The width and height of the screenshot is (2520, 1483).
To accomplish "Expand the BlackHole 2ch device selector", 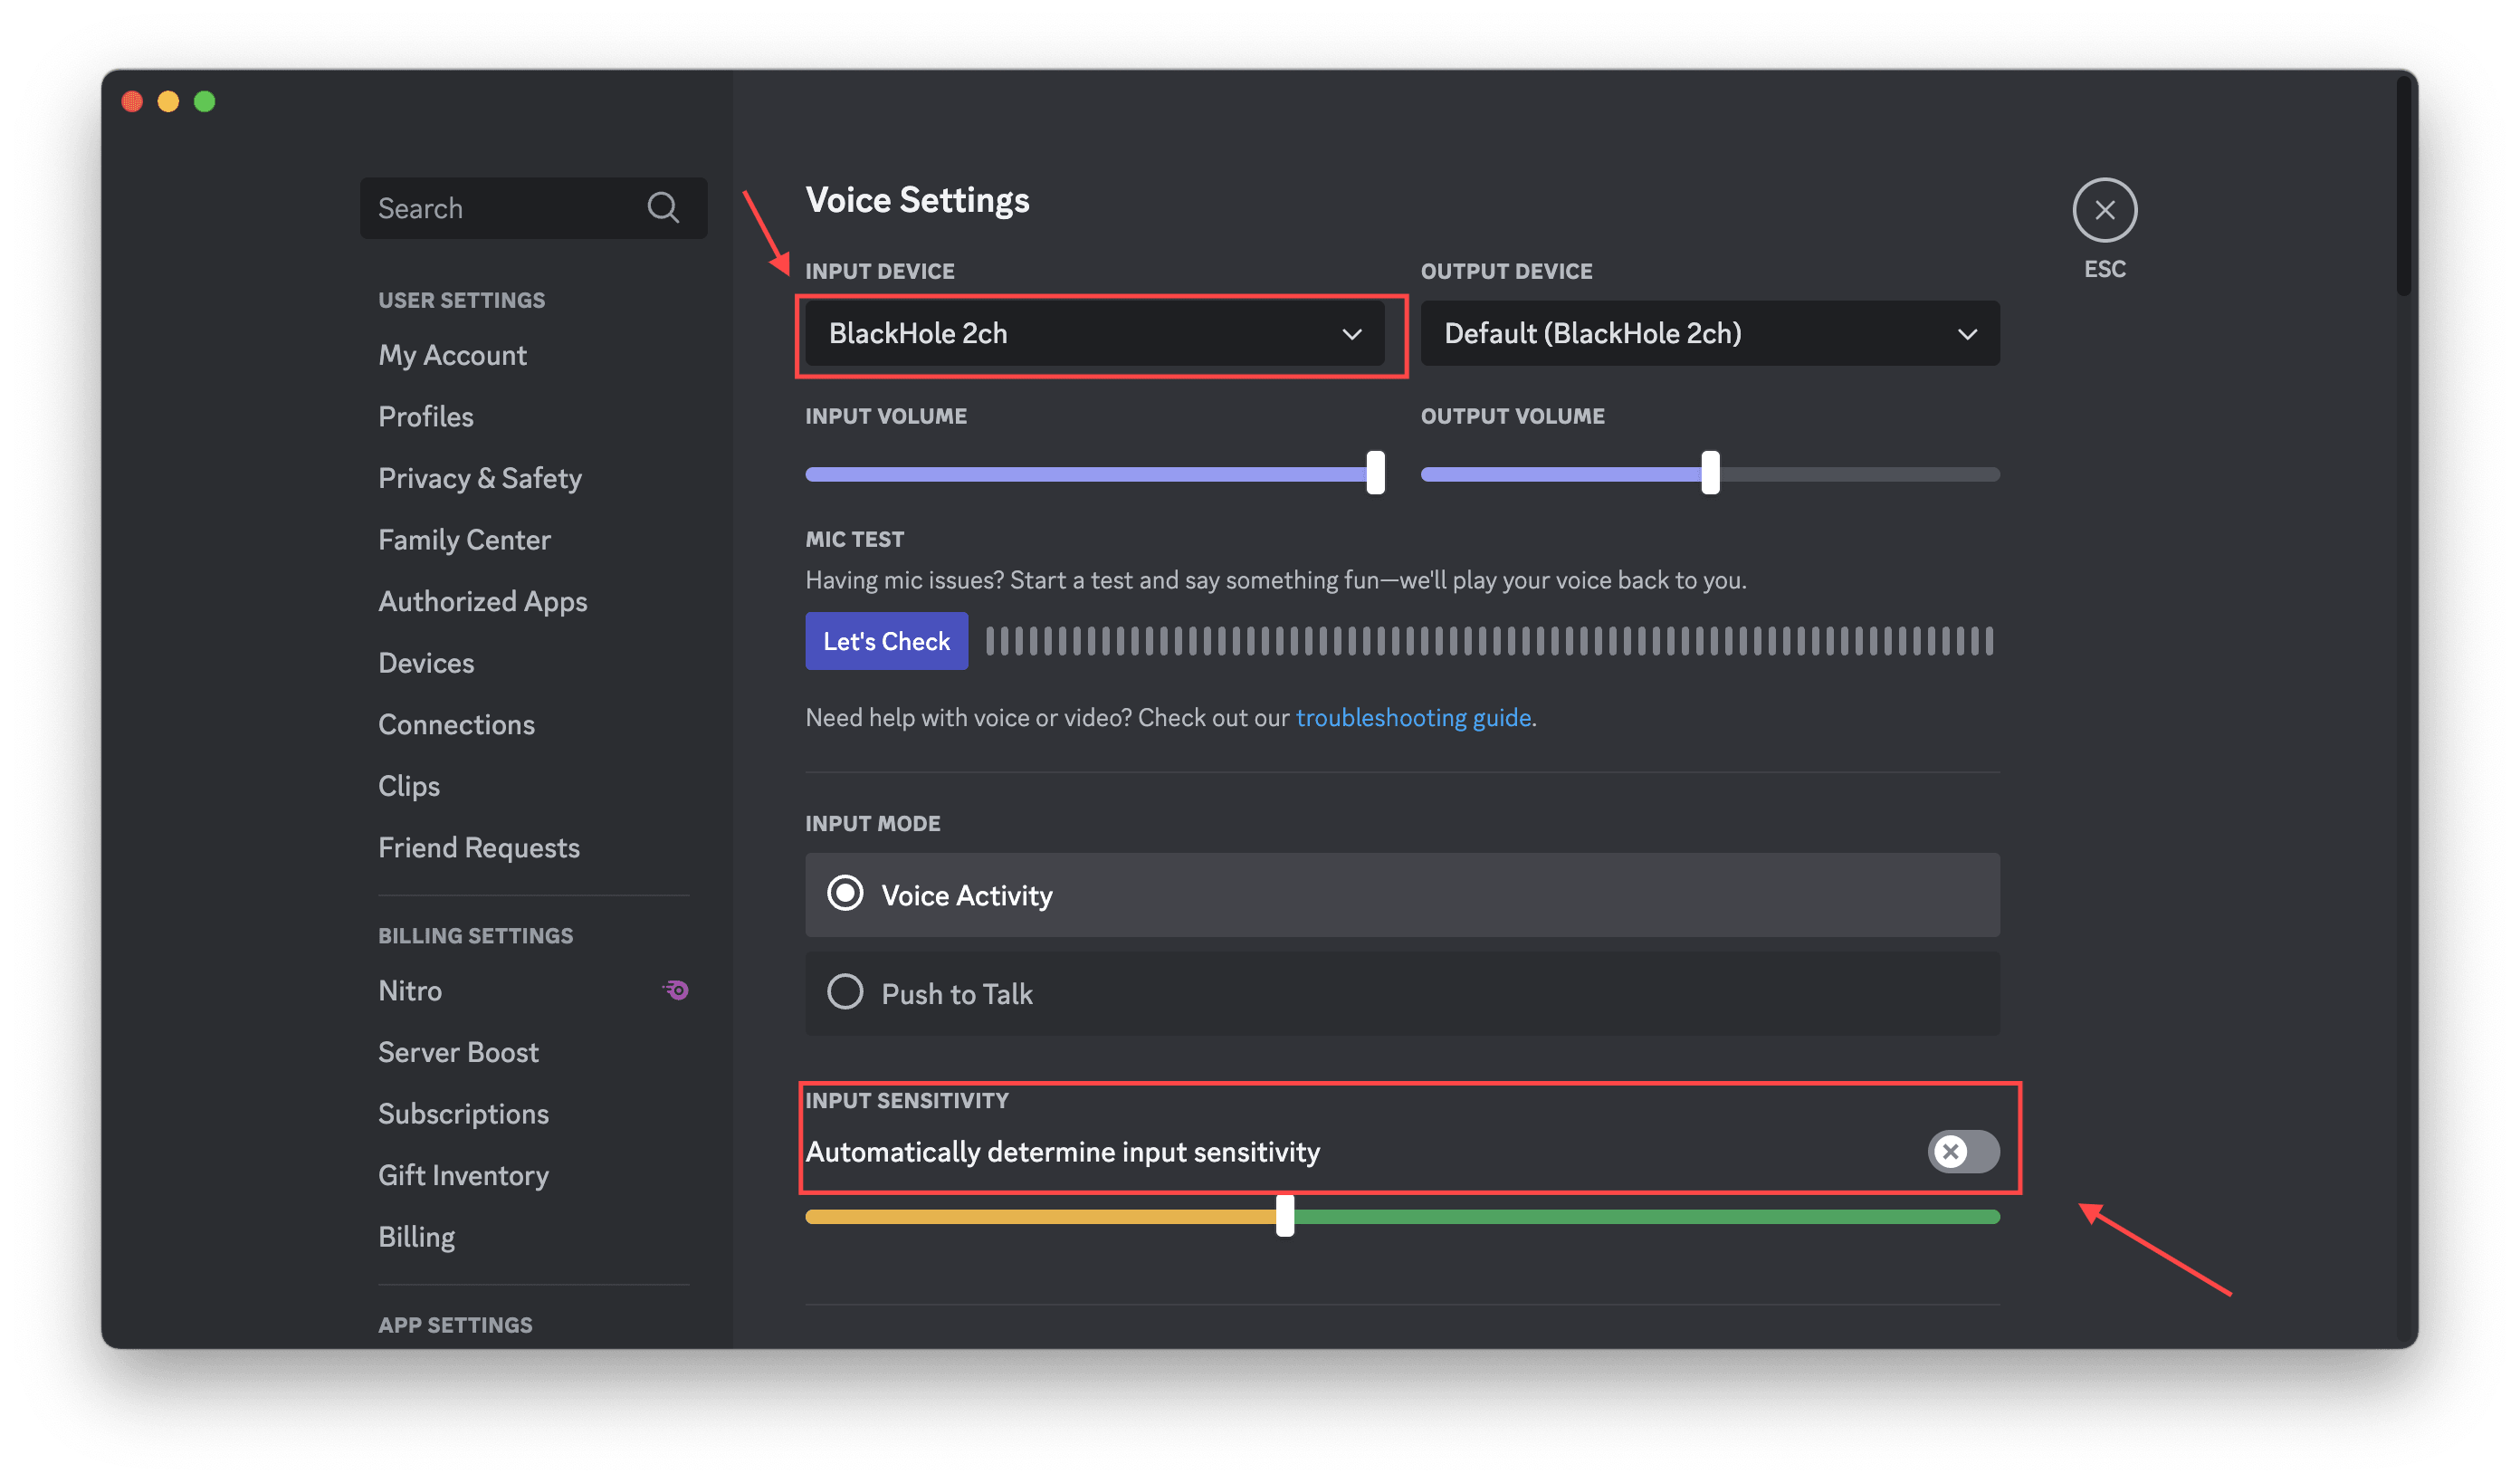I will click(x=1100, y=333).
